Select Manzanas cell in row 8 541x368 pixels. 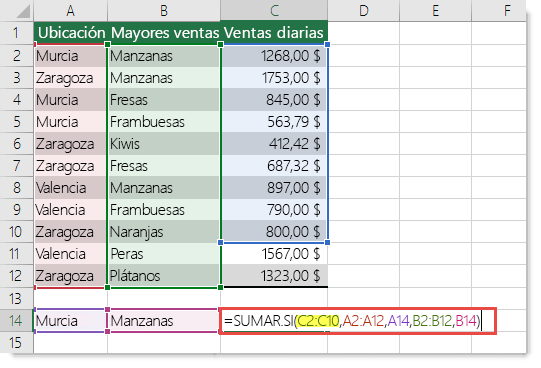(x=164, y=188)
